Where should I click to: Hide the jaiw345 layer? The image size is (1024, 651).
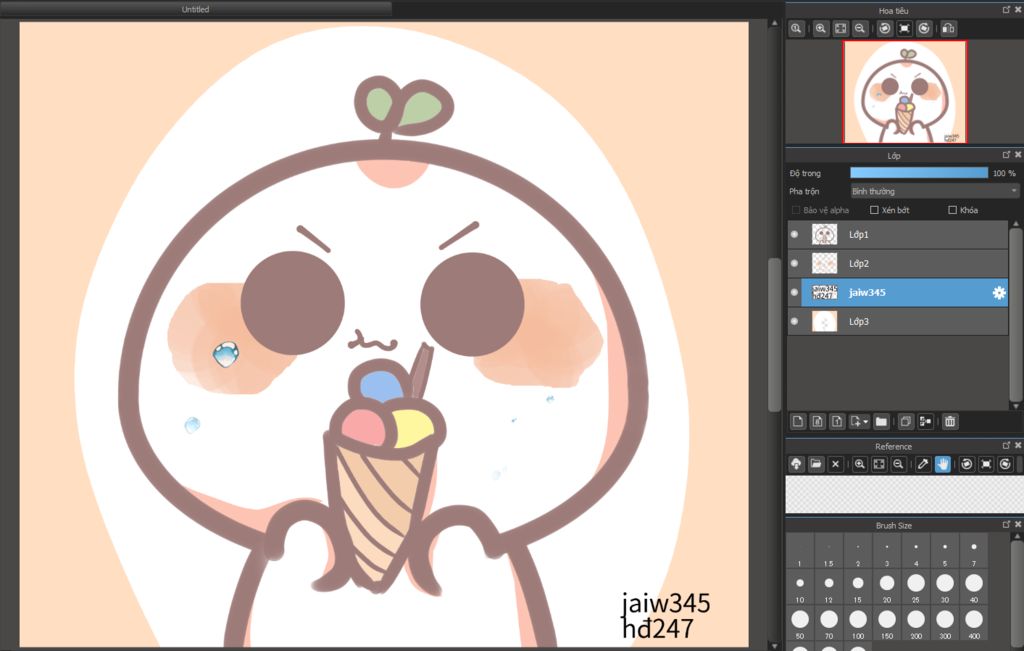click(795, 293)
